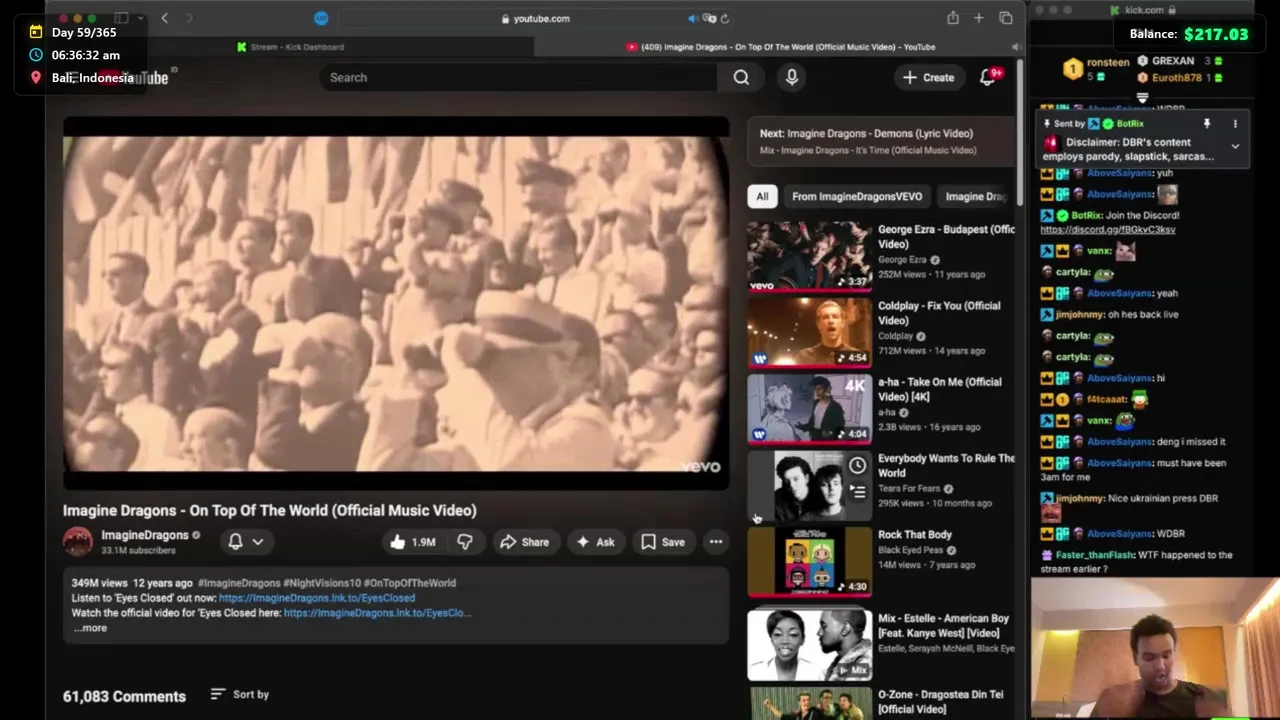Screen dimensions: 1280x720
Task: Start voice search with microphone icon
Action: point(791,77)
